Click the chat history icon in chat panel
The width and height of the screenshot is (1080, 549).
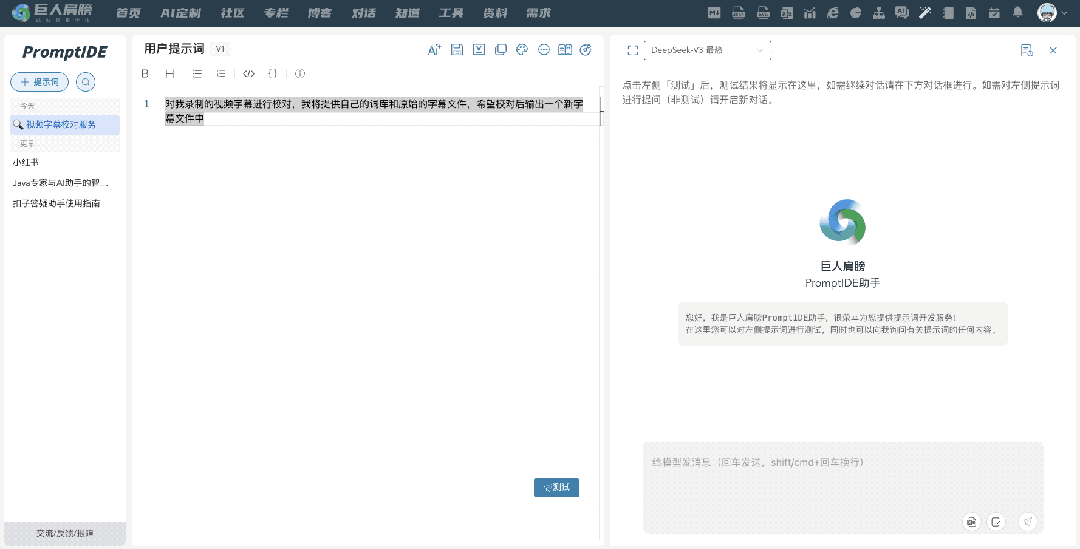click(x=1027, y=50)
